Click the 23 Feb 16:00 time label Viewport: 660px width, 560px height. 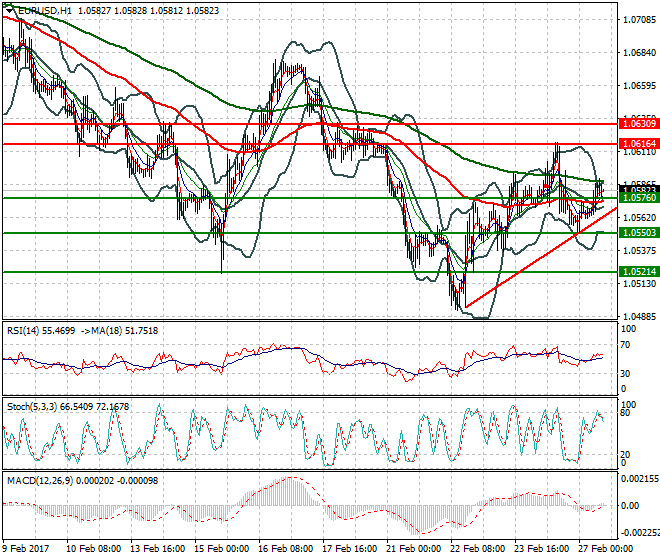542,549
